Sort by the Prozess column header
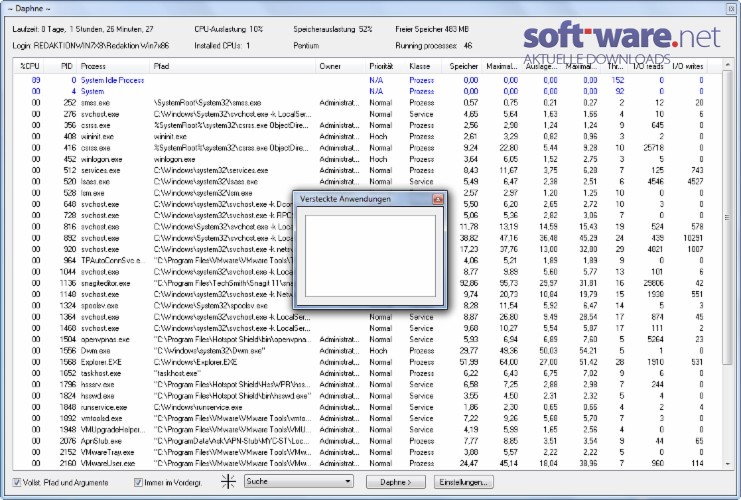Image resolution: width=741 pixels, height=500 pixels. pyautogui.click(x=113, y=66)
